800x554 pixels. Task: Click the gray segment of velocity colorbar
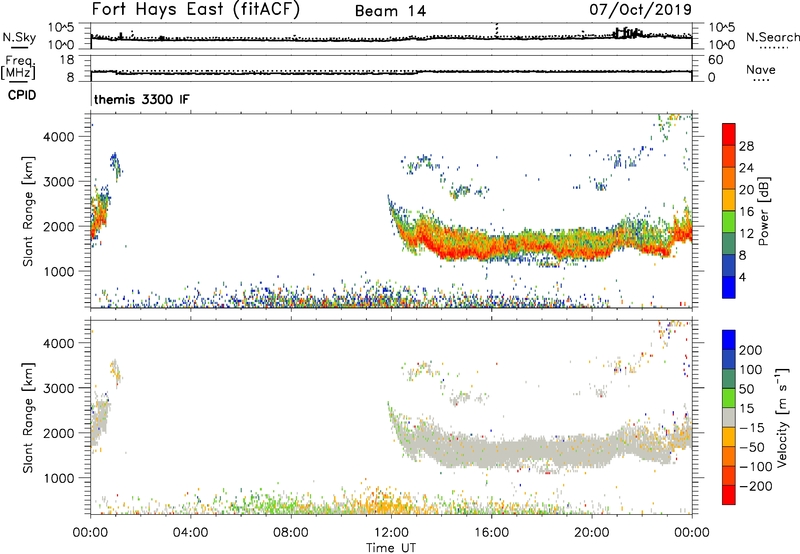(x=729, y=418)
